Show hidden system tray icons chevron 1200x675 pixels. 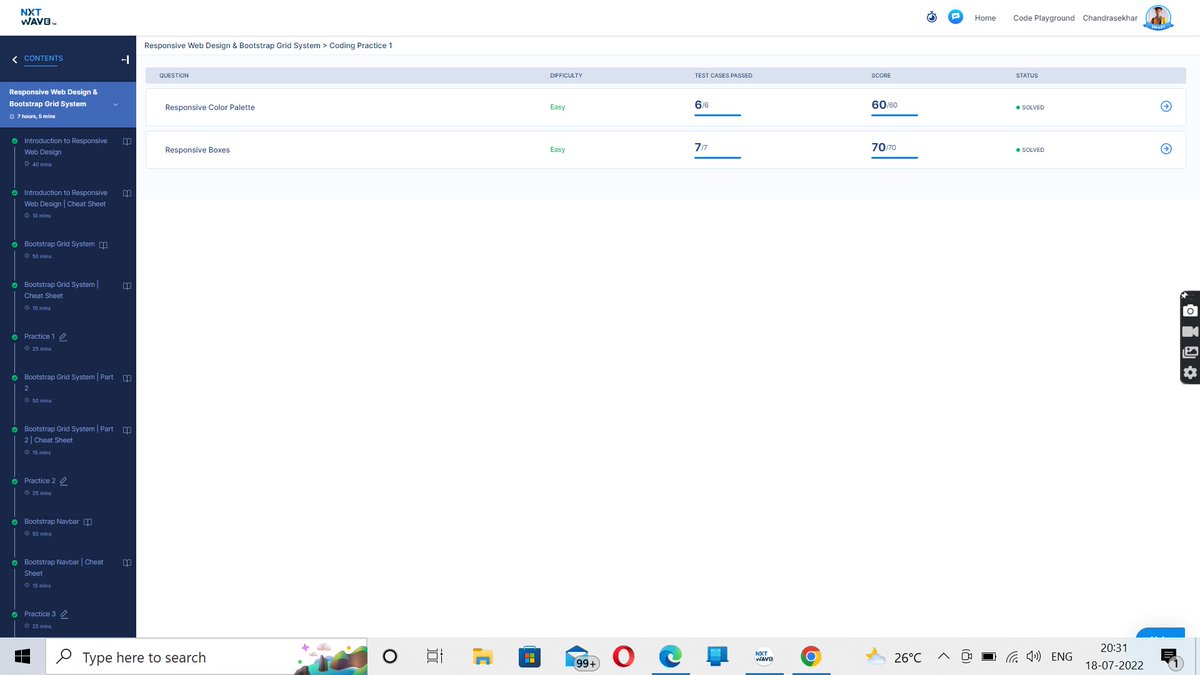point(943,657)
